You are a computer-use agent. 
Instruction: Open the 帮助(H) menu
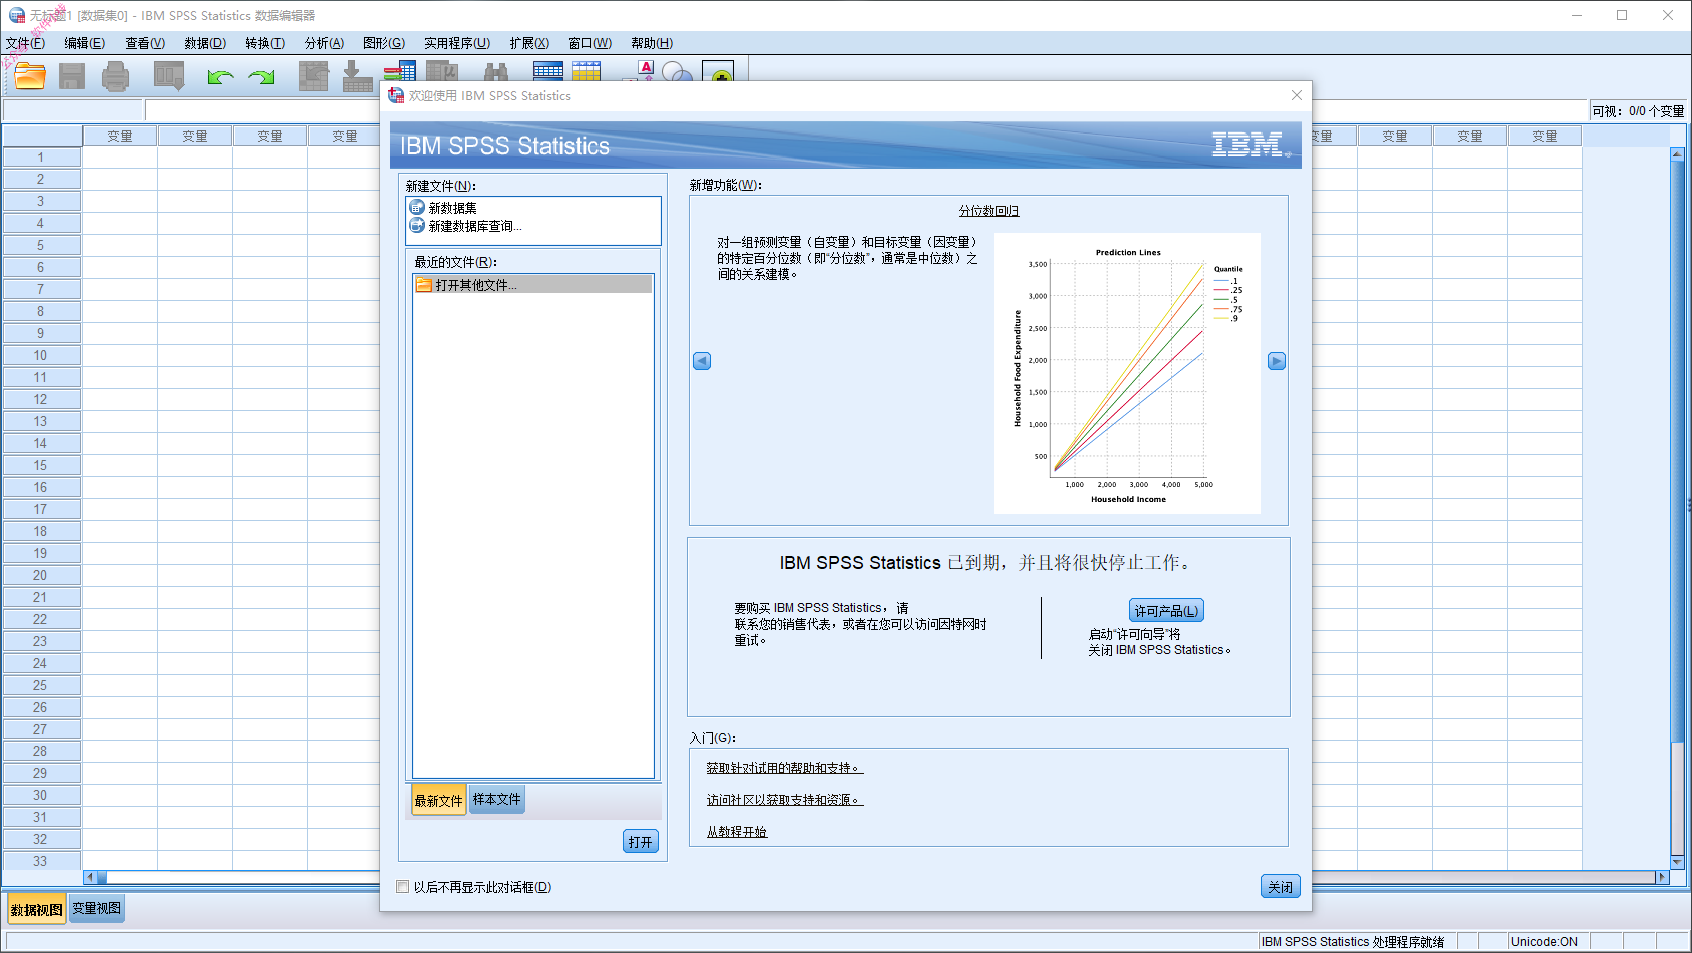coord(652,43)
